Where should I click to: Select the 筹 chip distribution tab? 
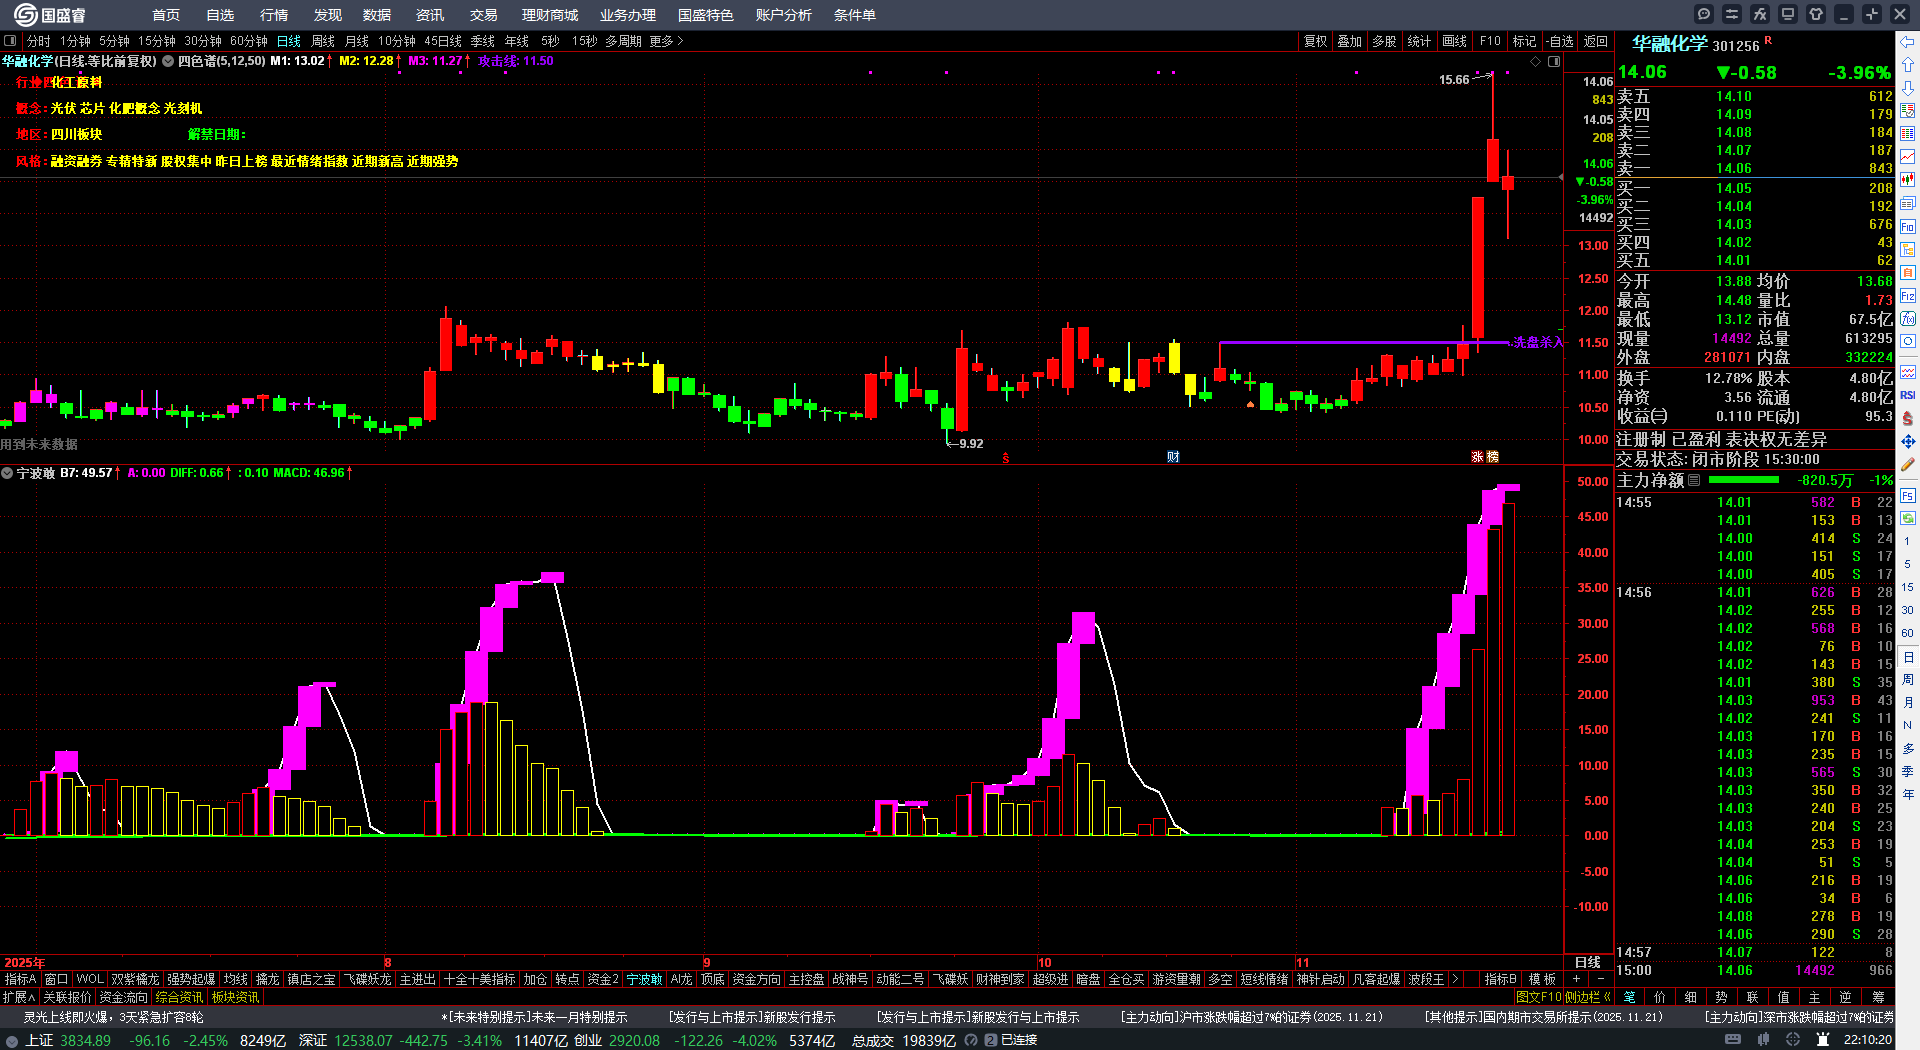[x=1878, y=997]
